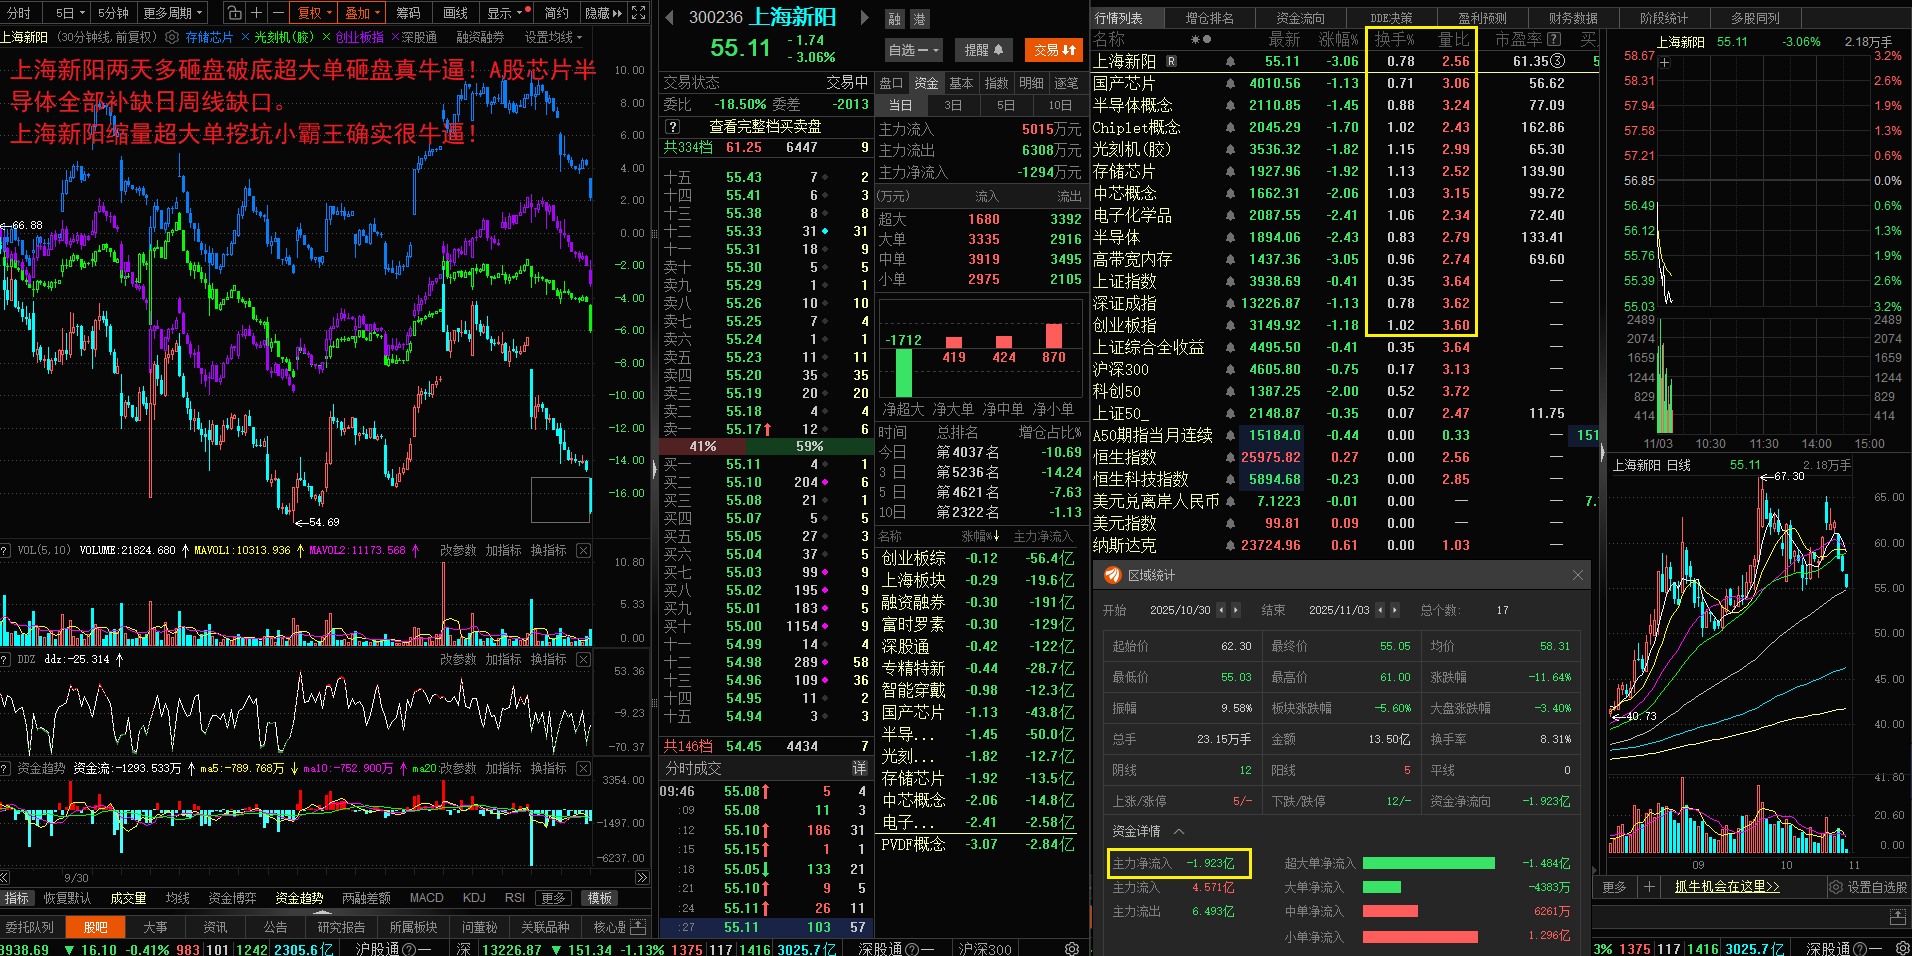
Task: Toggle fullscreen chart icon
Action: (x=639, y=13)
